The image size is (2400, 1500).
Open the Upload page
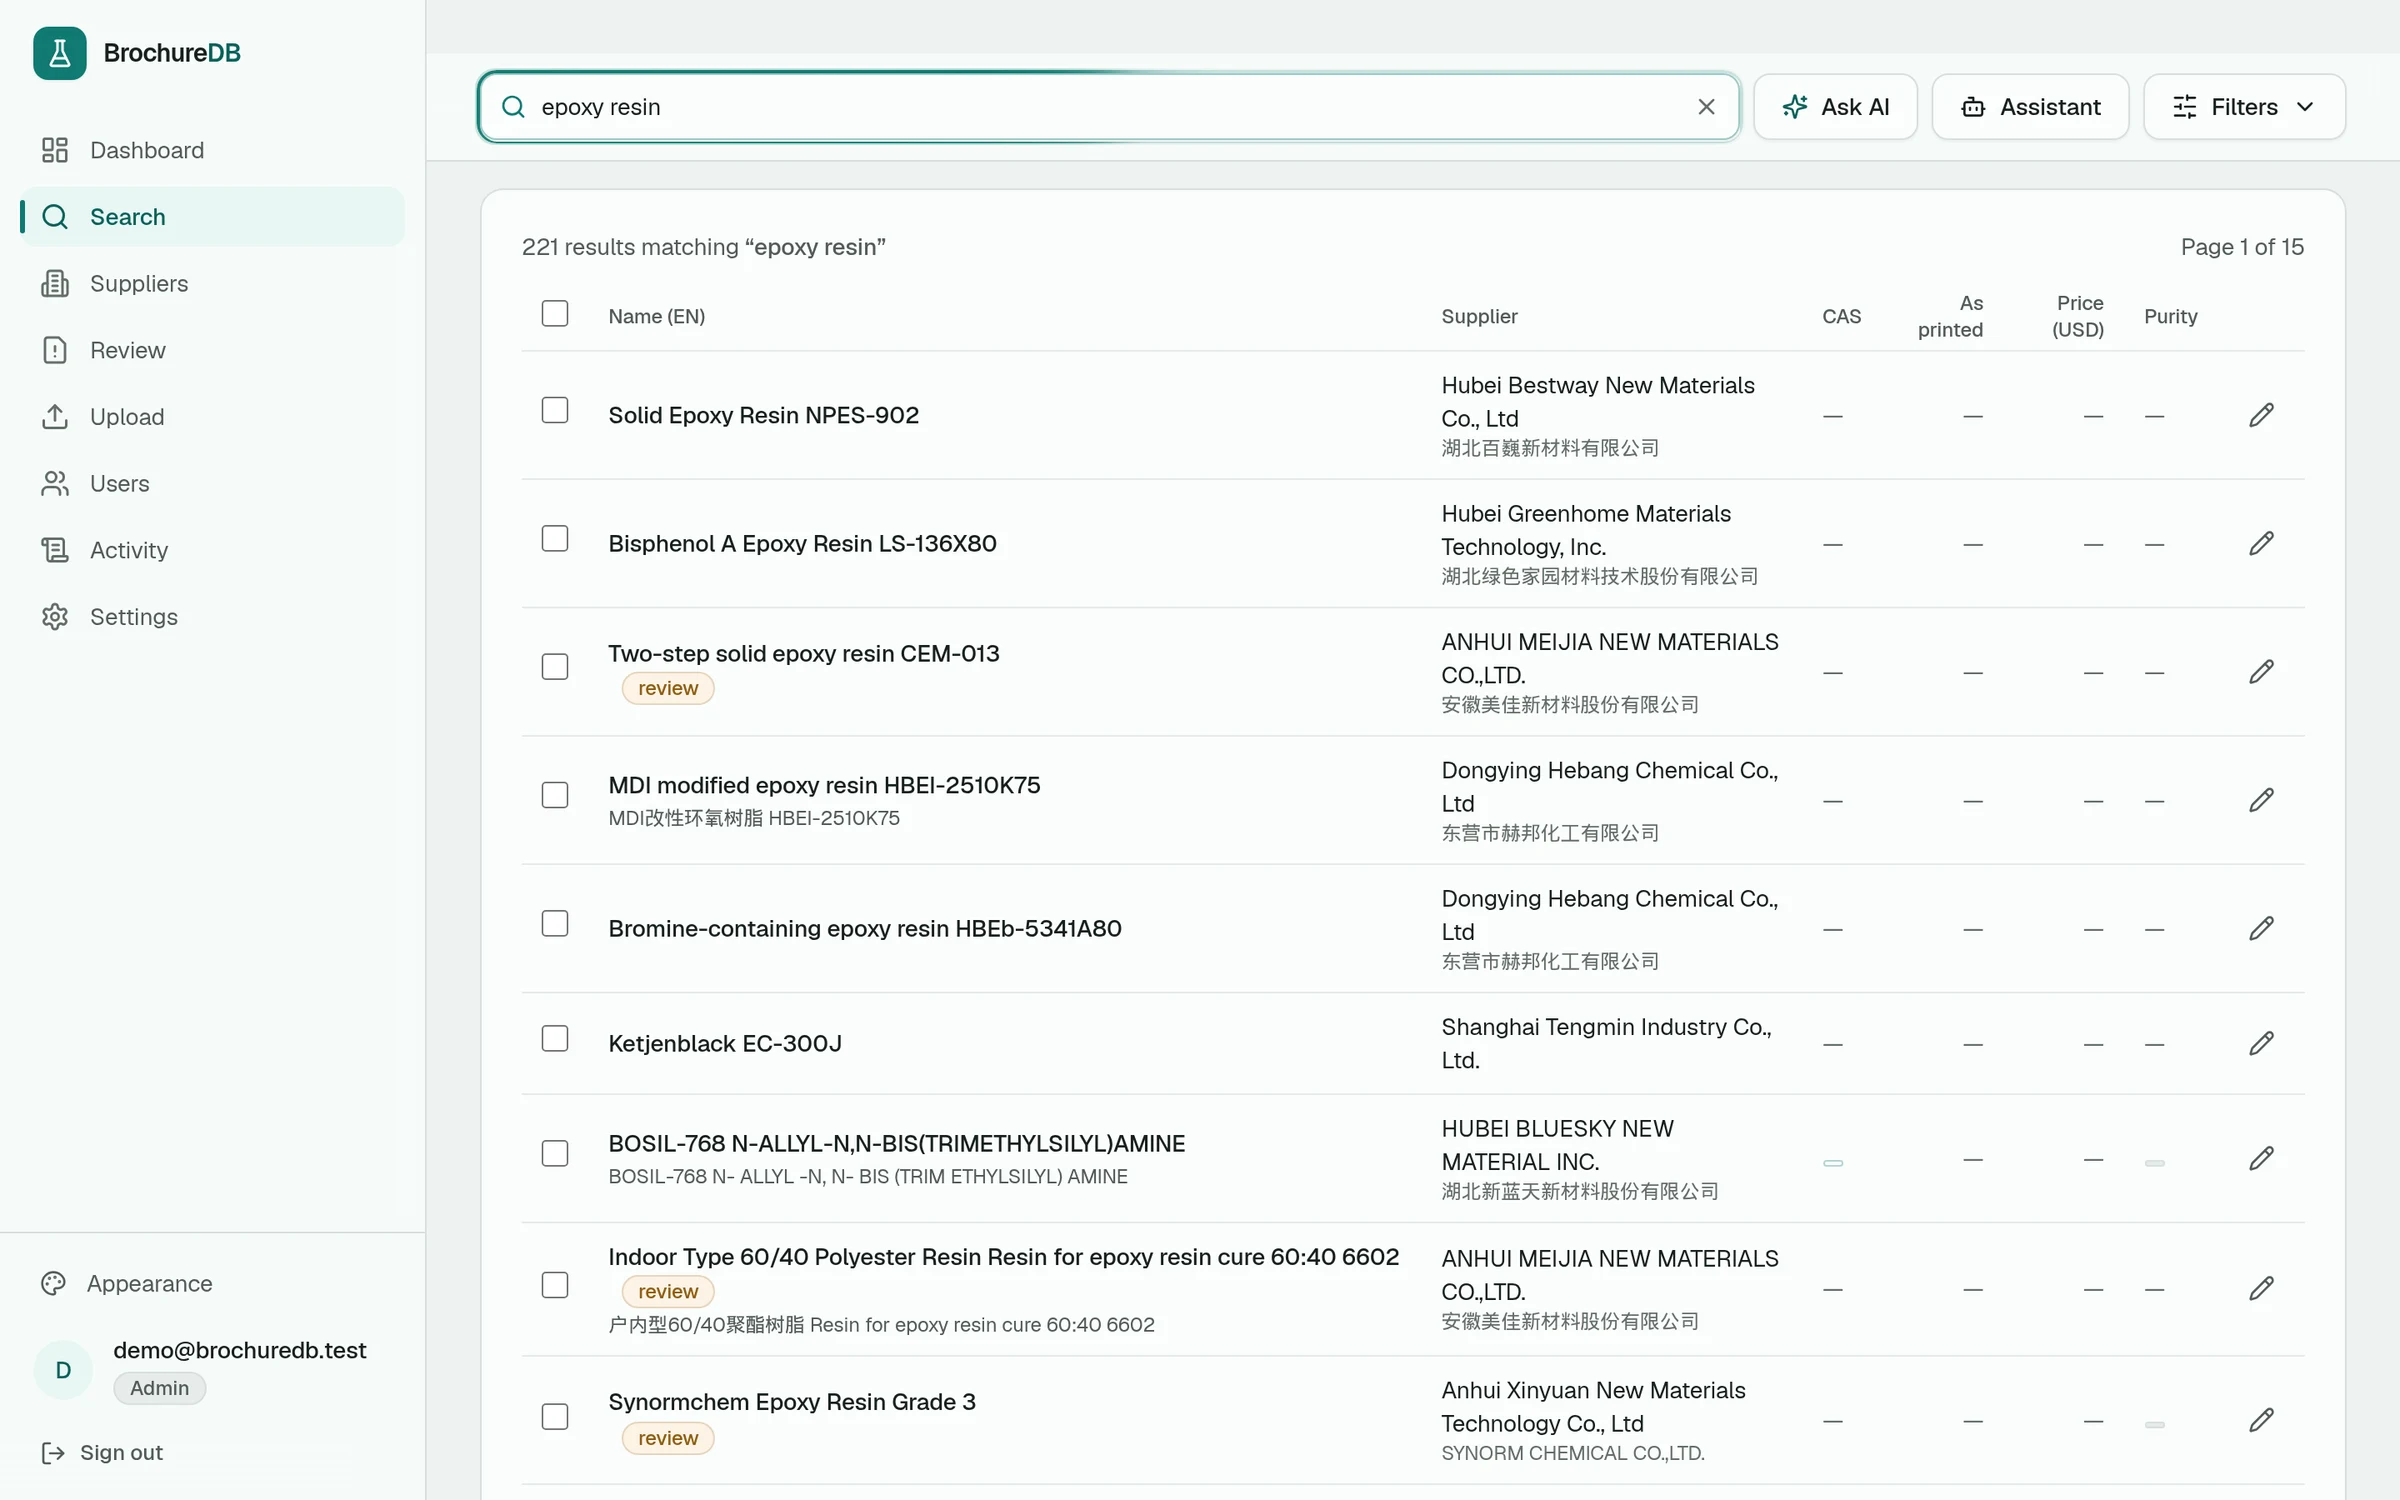212,417
